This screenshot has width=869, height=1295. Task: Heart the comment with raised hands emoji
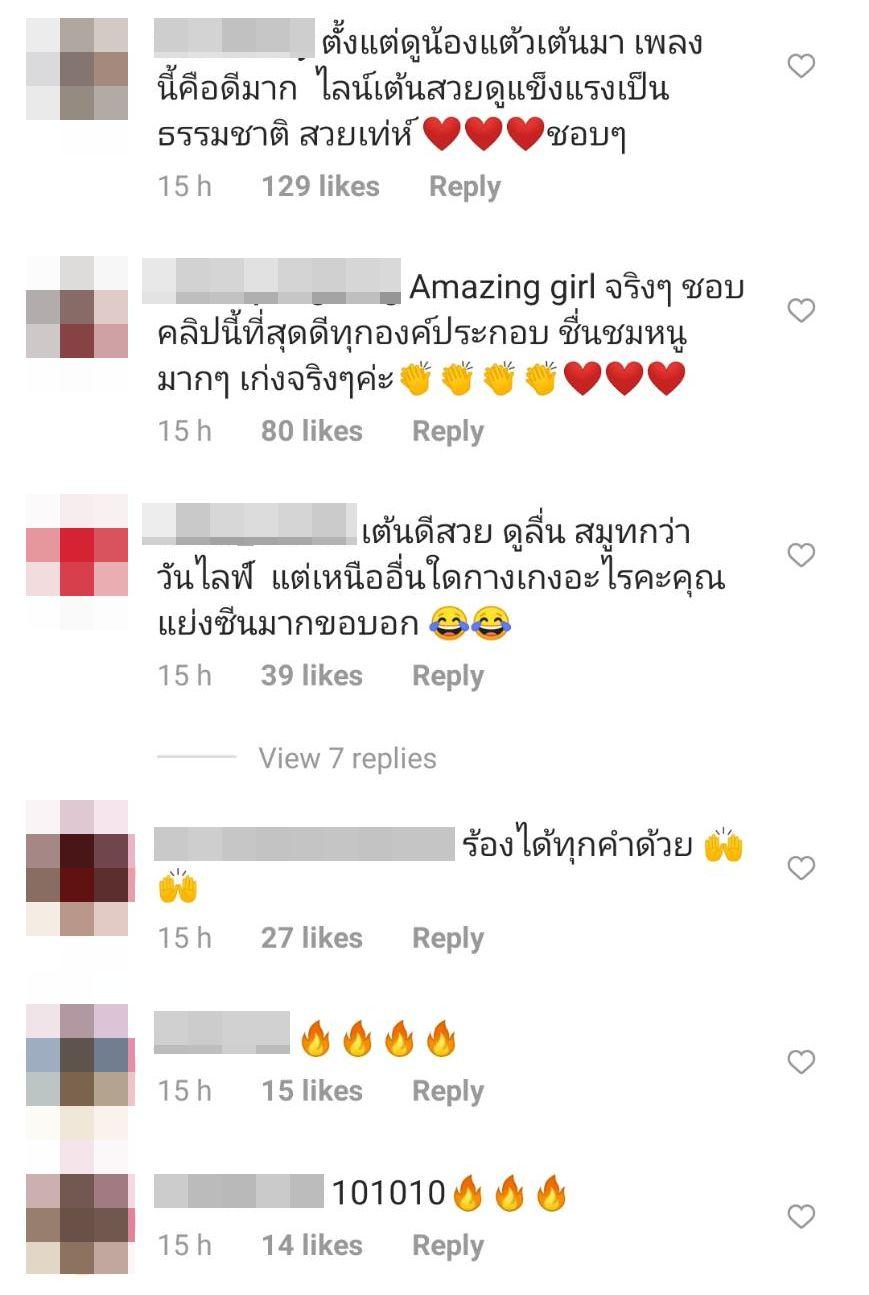tap(801, 868)
